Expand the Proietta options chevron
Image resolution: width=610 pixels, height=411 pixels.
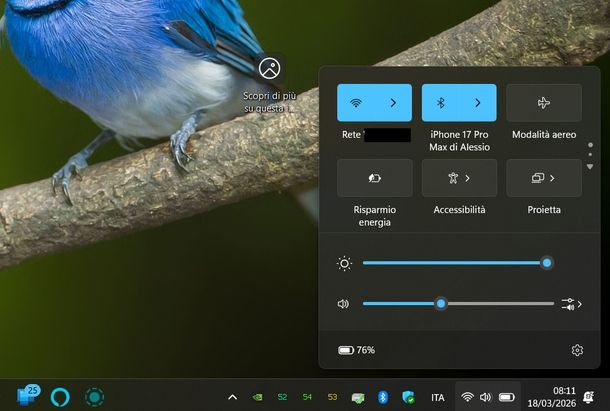tap(552, 178)
